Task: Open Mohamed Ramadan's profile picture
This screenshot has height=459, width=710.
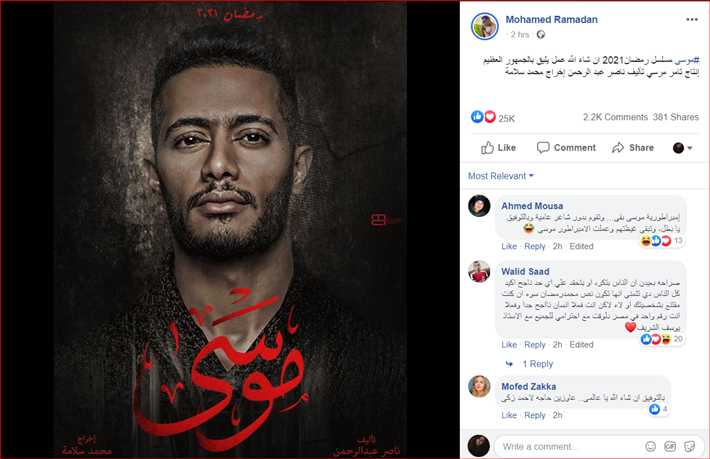Action: coord(485,26)
